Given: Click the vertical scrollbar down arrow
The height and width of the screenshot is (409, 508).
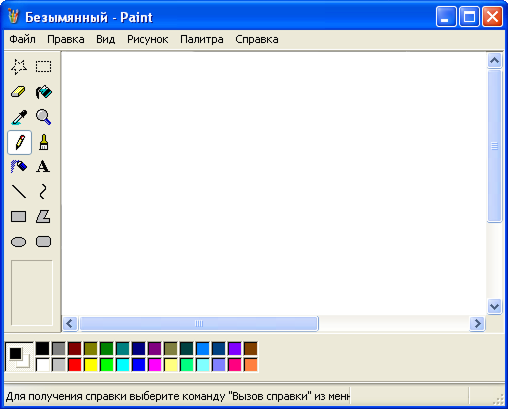Looking at the screenshot, I should [x=494, y=306].
